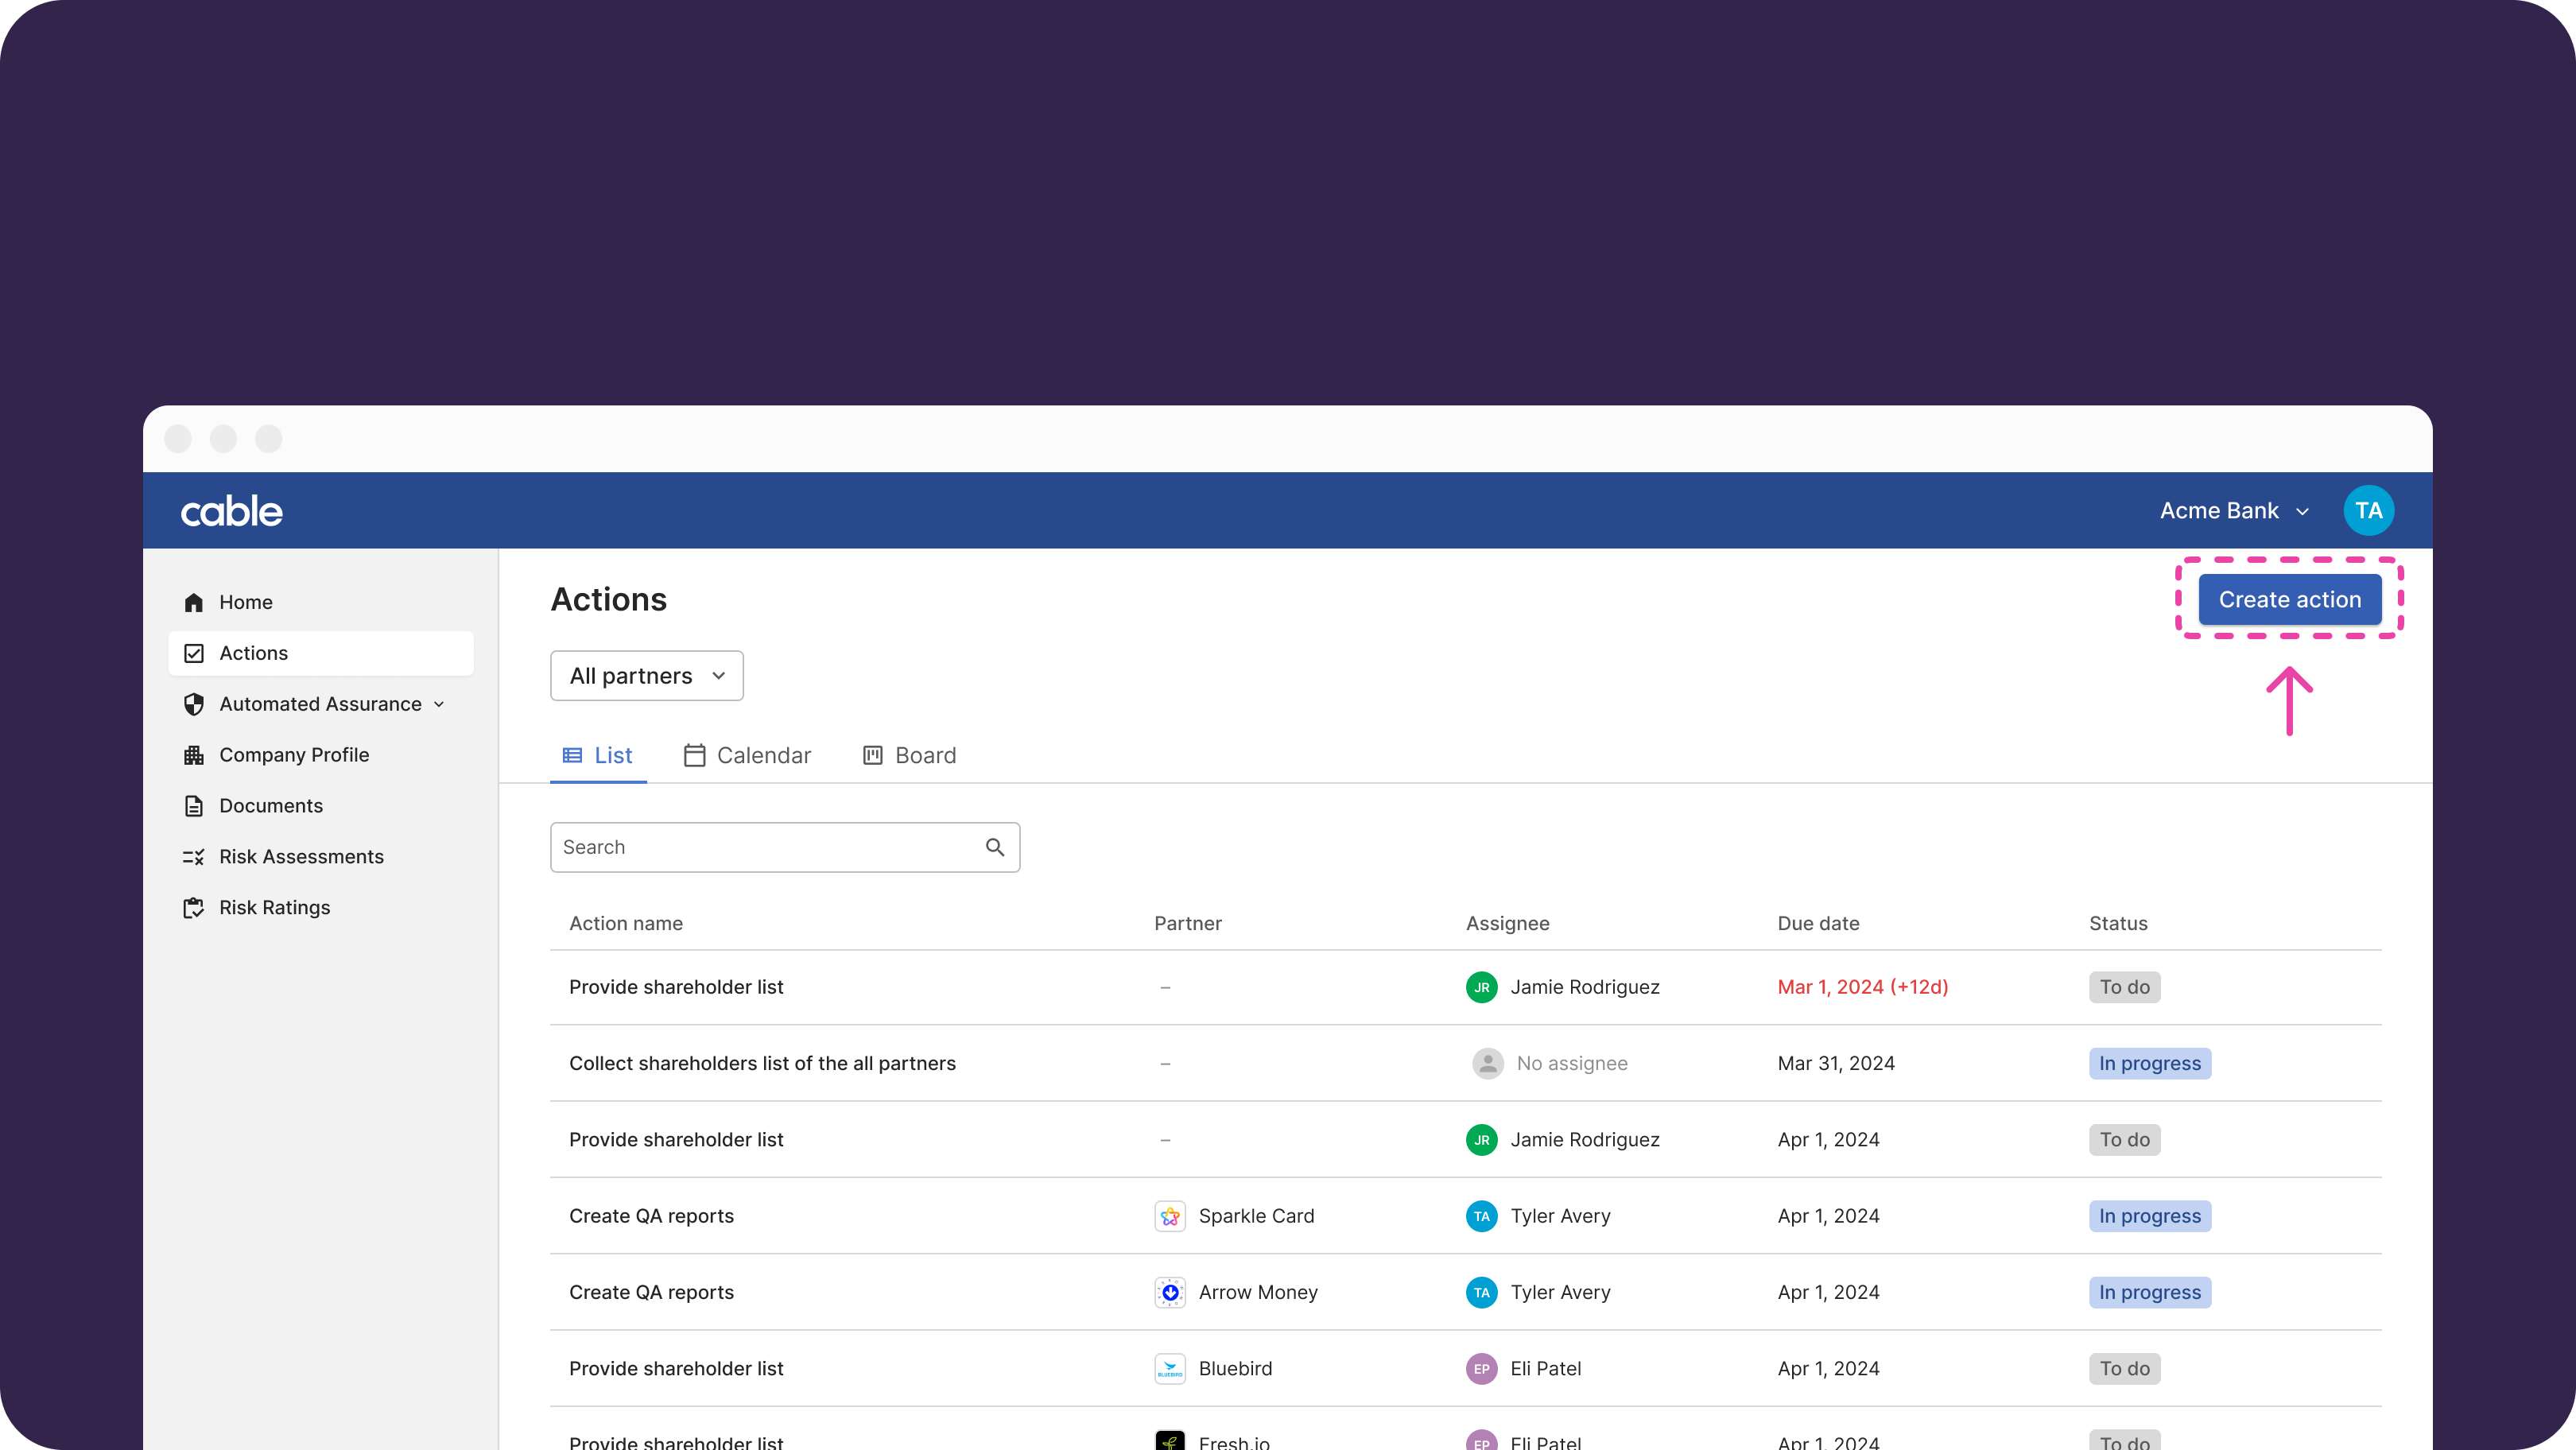Screen dimensions: 2576x1450
Task: Click the Home icon in sidebar
Action: pos(194,602)
